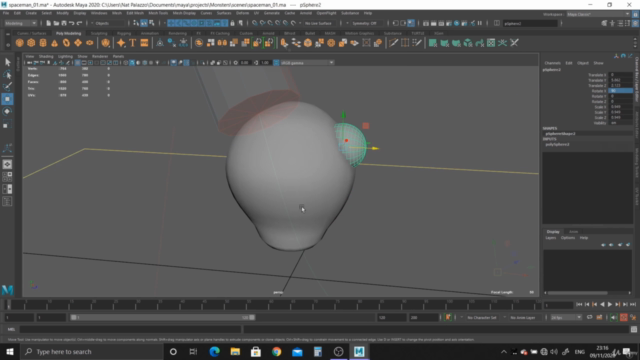
Task: Open the Edit Mesh menu
Action: coord(135,13)
